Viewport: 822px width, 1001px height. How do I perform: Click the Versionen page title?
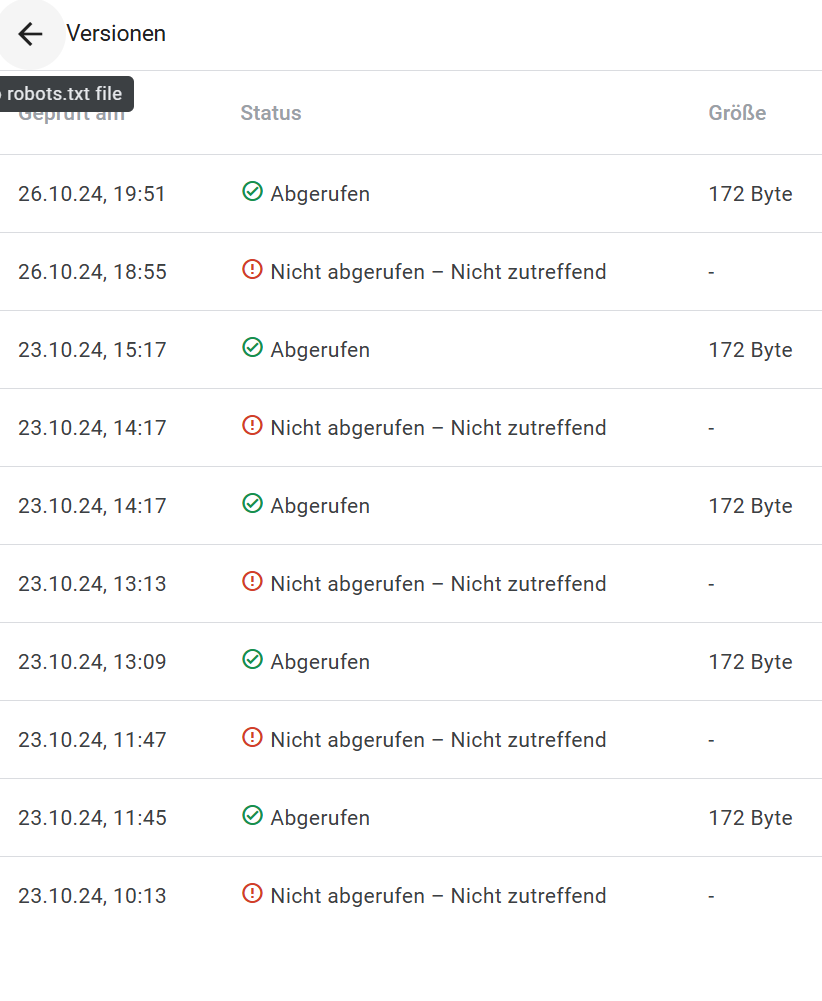[x=116, y=33]
